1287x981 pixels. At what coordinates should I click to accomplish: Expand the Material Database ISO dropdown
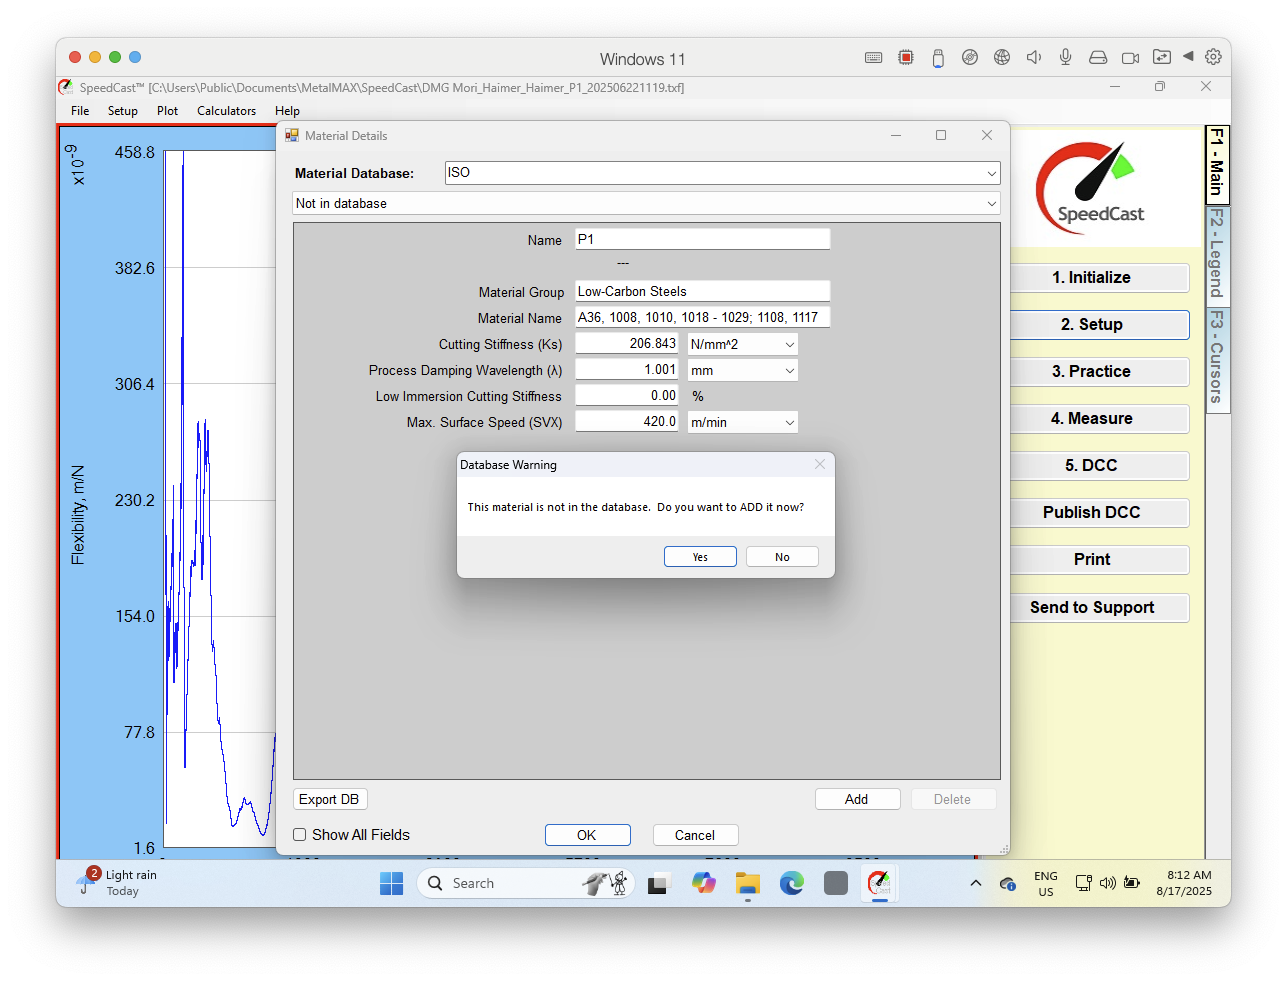tap(722, 173)
